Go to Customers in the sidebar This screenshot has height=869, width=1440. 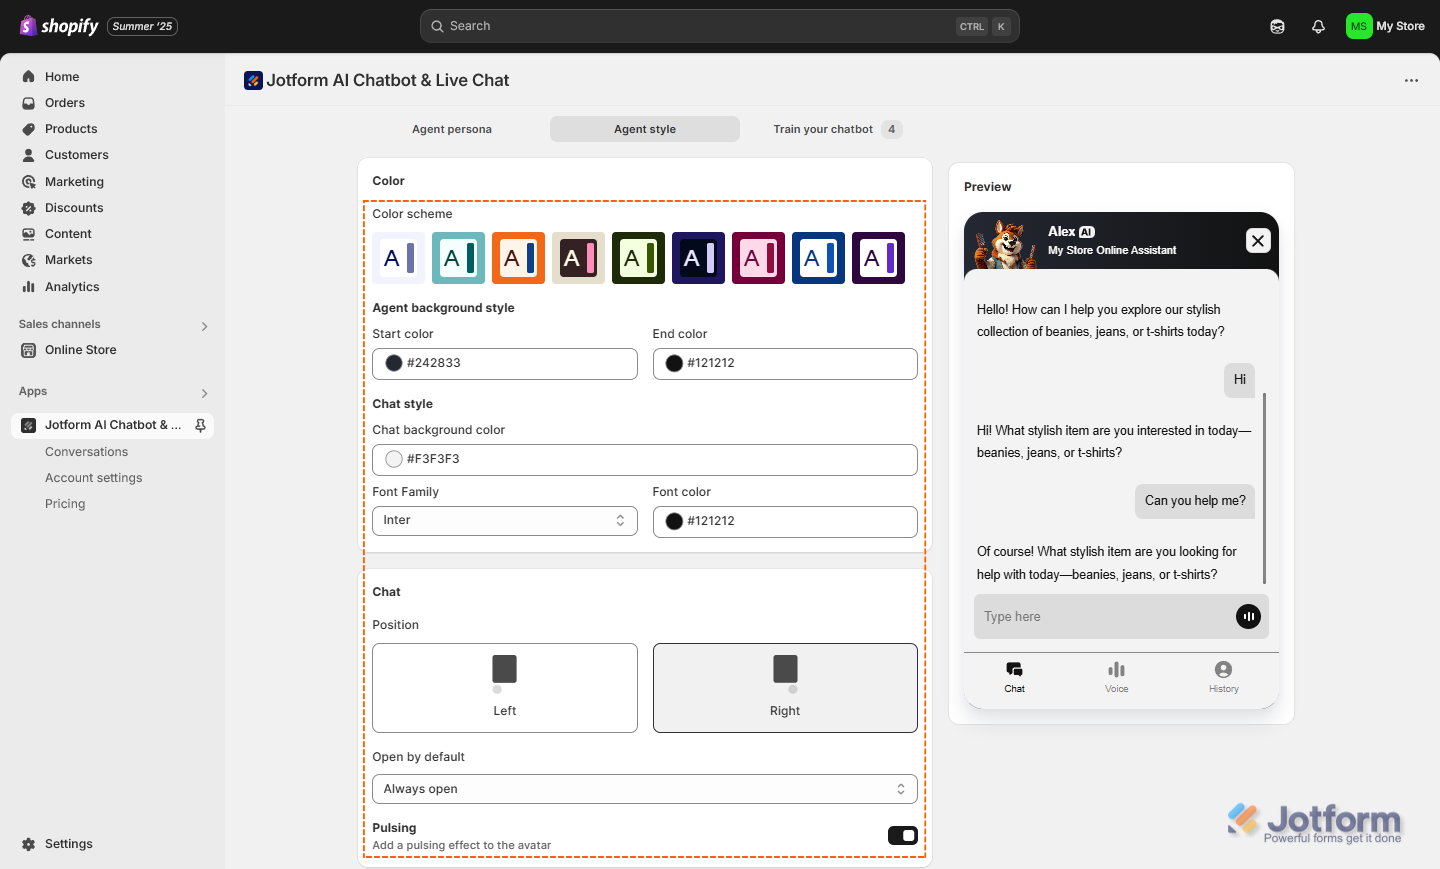(77, 155)
